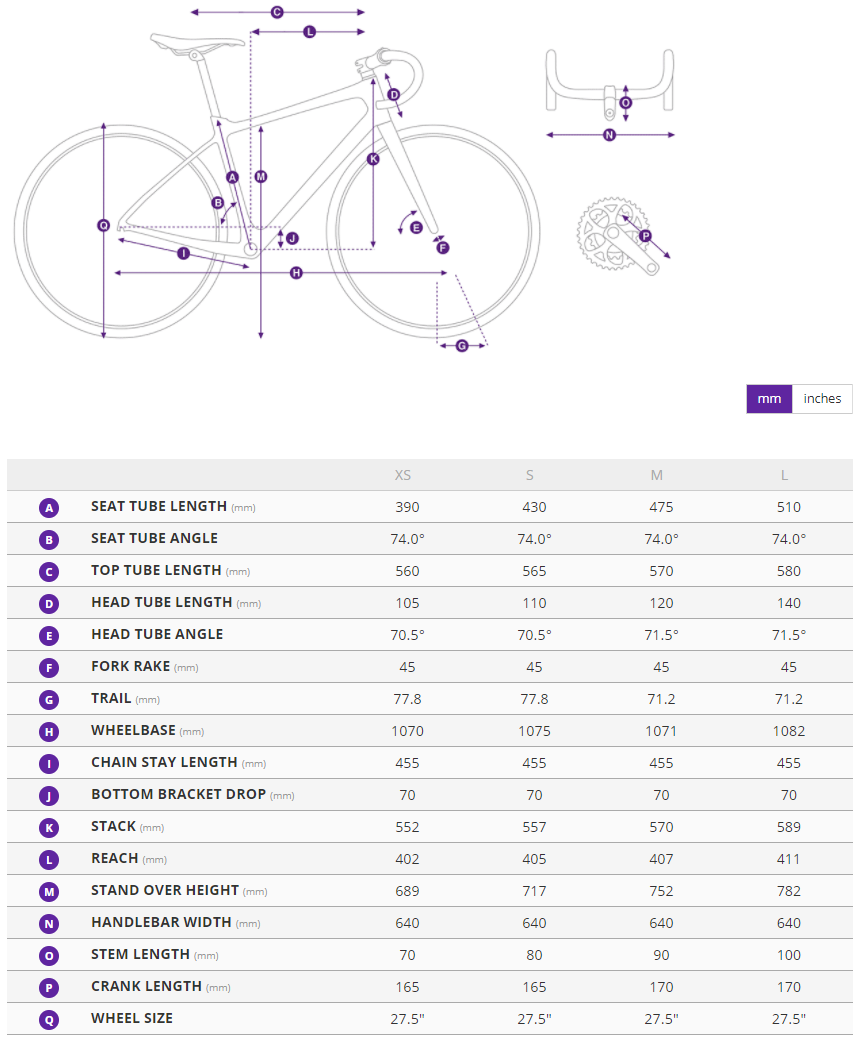Click the Q wheel size row icon
This screenshot has height=1041, width=859.
(x=49, y=1019)
